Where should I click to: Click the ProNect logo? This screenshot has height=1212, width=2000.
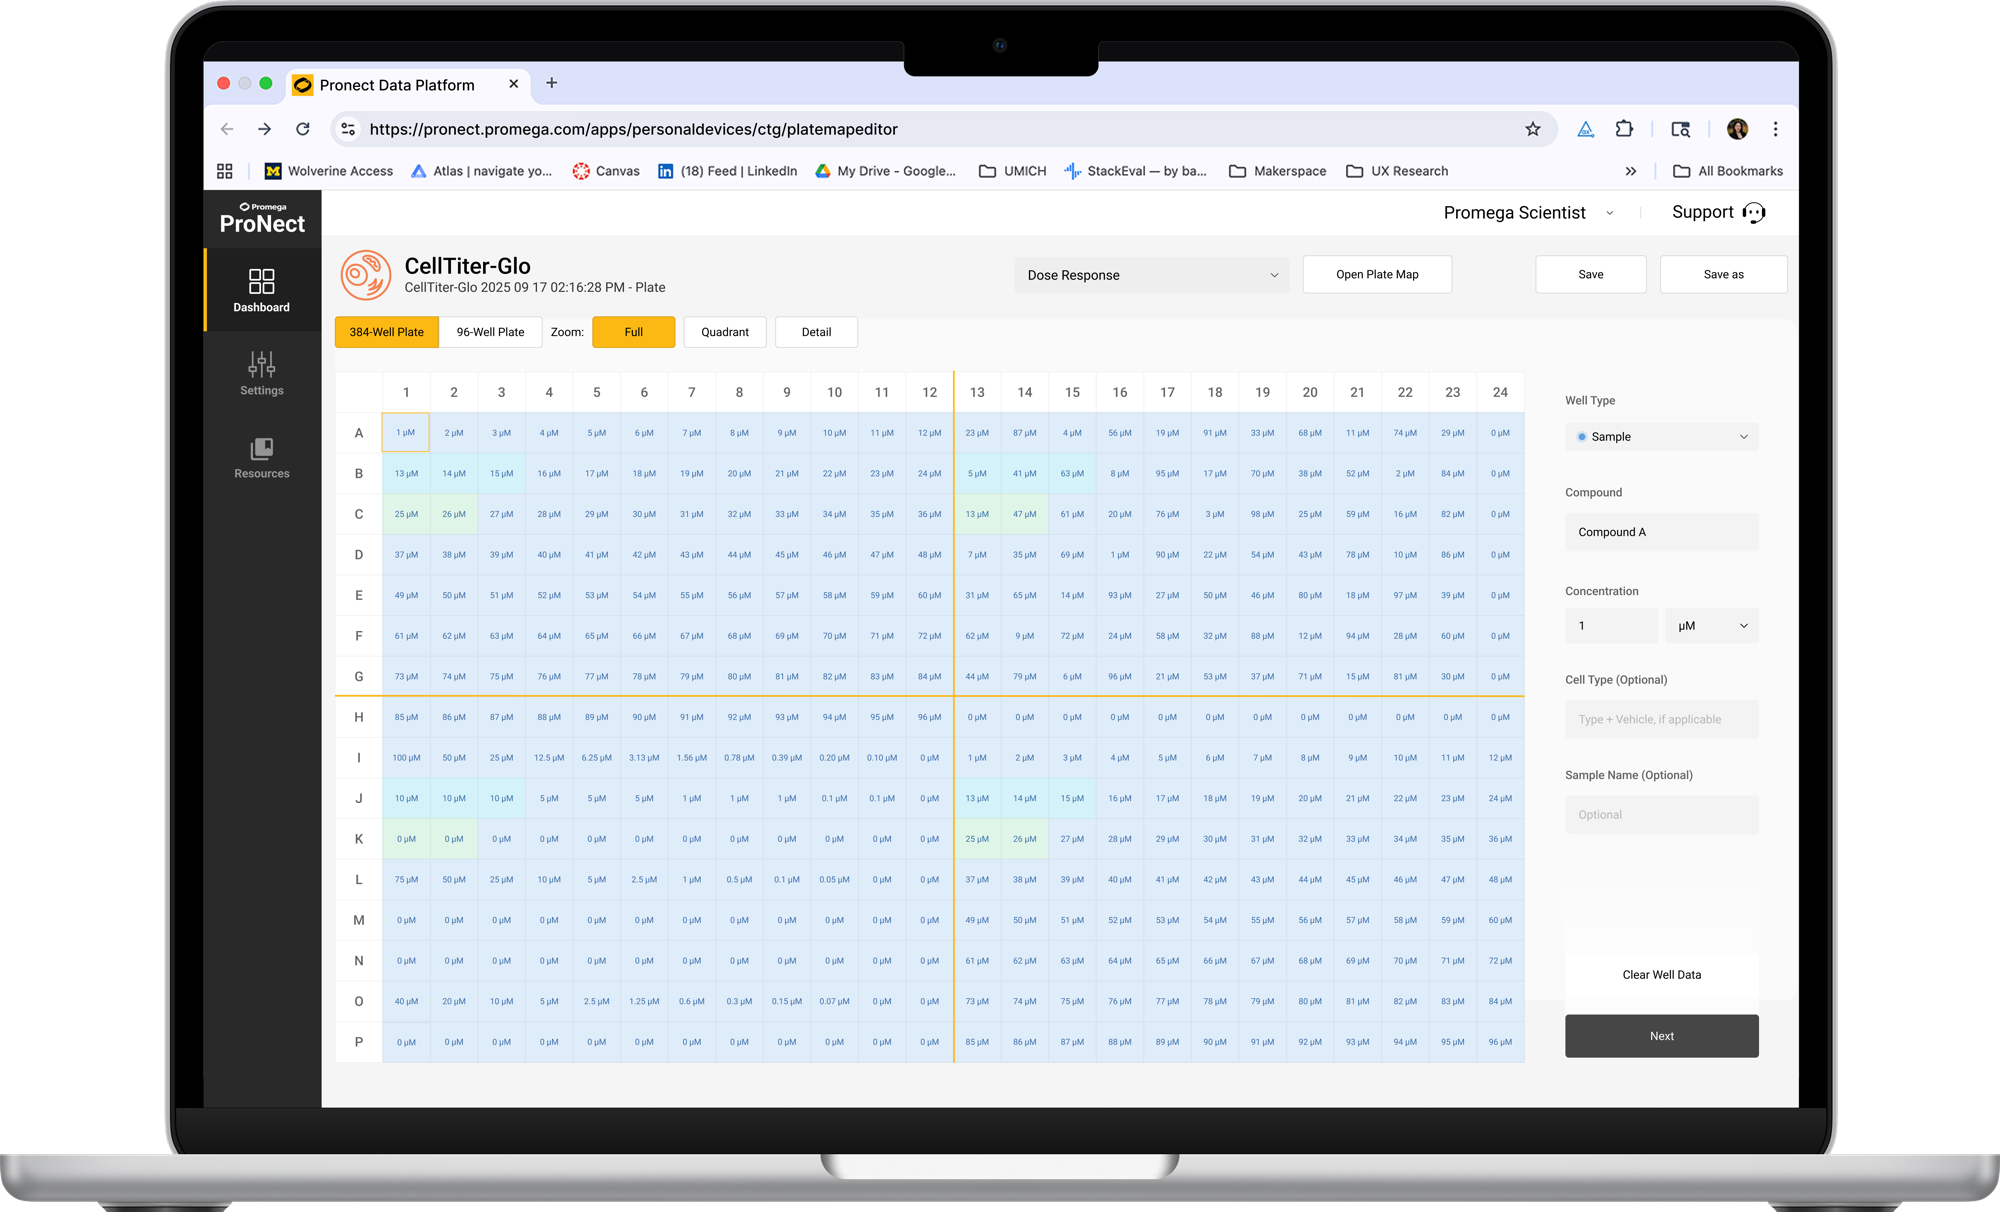262,218
